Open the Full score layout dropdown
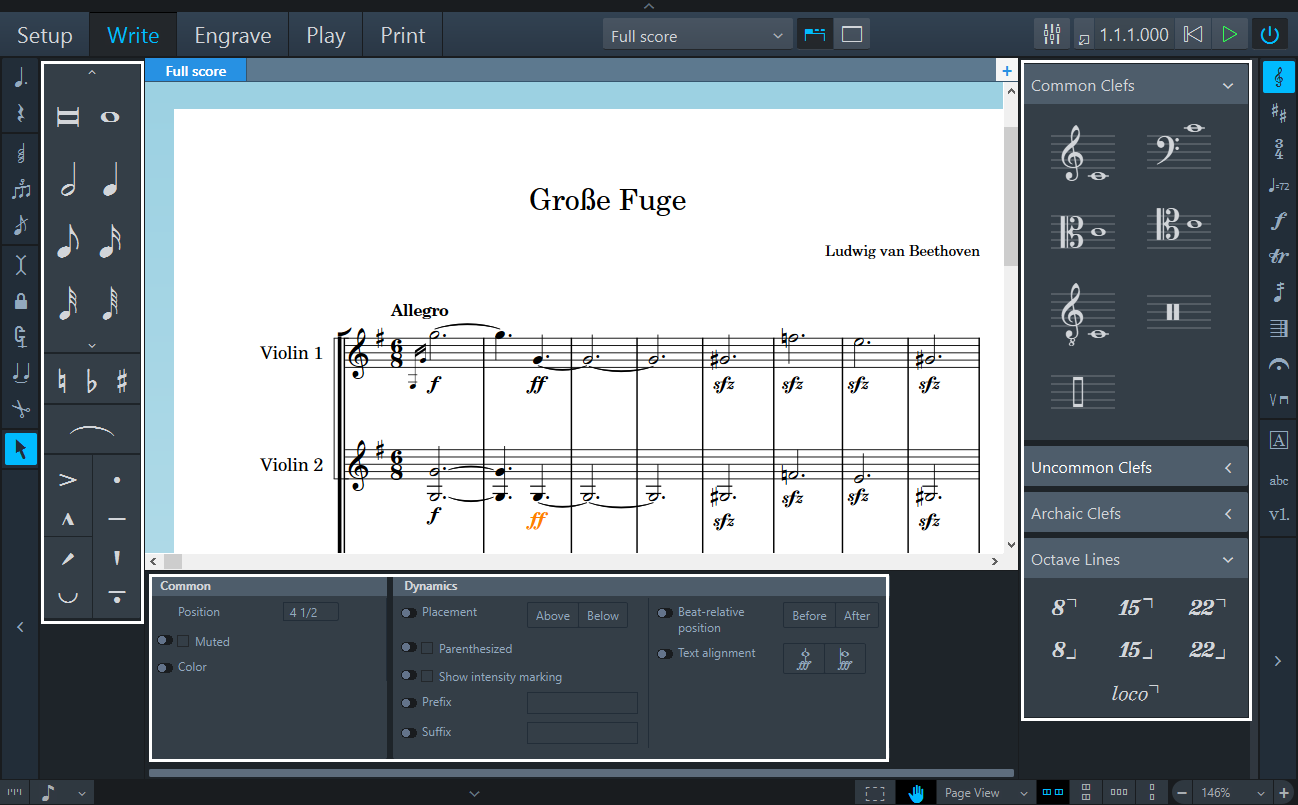 [x=698, y=36]
